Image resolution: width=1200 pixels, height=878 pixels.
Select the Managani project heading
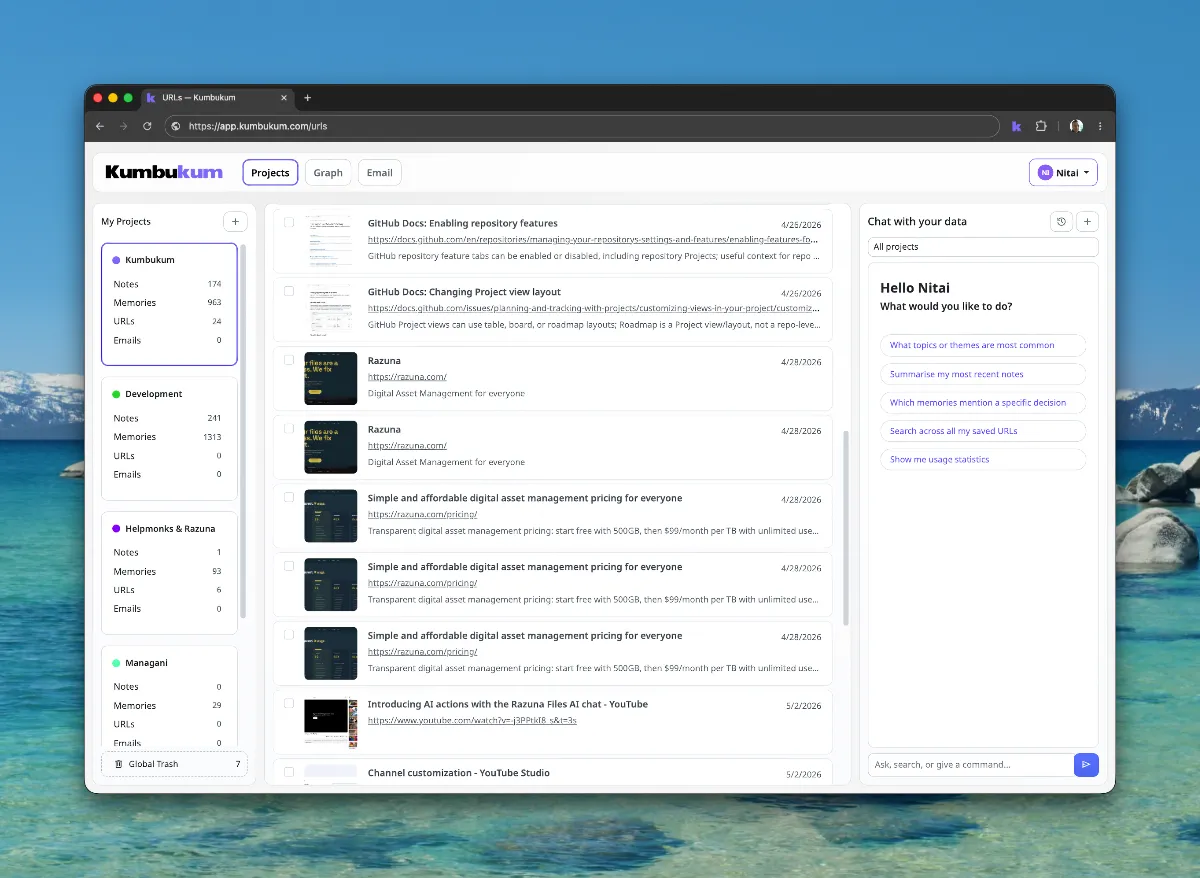tap(146, 663)
